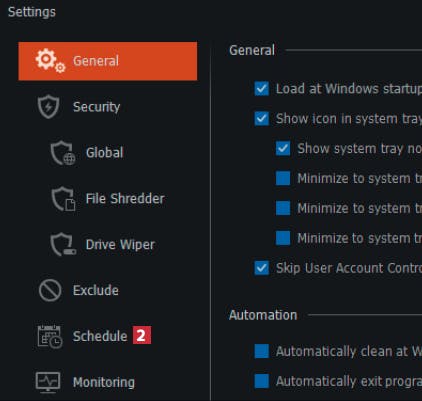Enable Automatically exit program checkbox
The height and width of the screenshot is (401, 422).
point(262,381)
